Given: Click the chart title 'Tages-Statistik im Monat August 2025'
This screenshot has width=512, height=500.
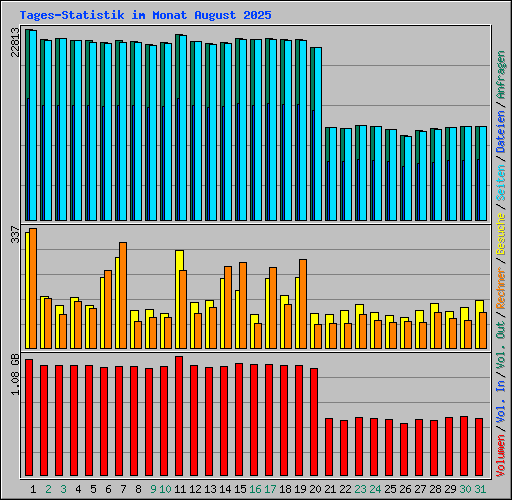Looking at the screenshot, I should (145, 15).
